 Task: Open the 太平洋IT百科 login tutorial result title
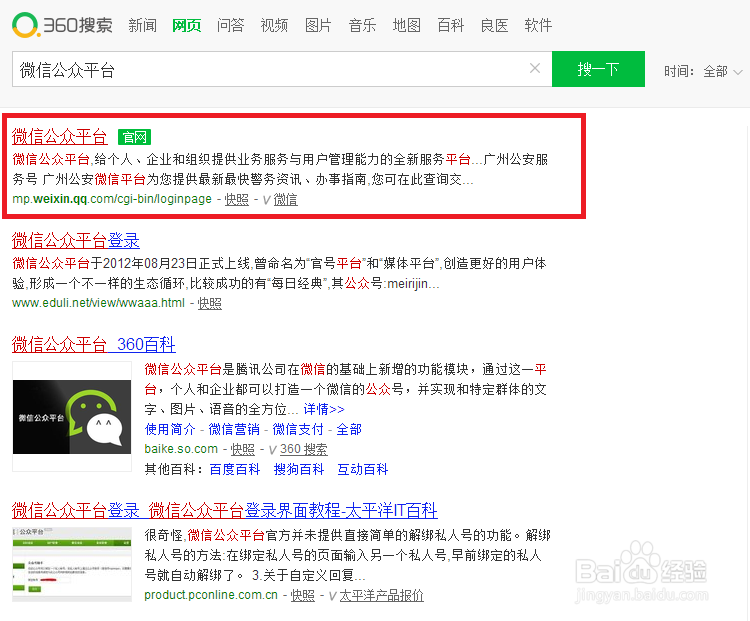pyautogui.click(x=225, y=510)
